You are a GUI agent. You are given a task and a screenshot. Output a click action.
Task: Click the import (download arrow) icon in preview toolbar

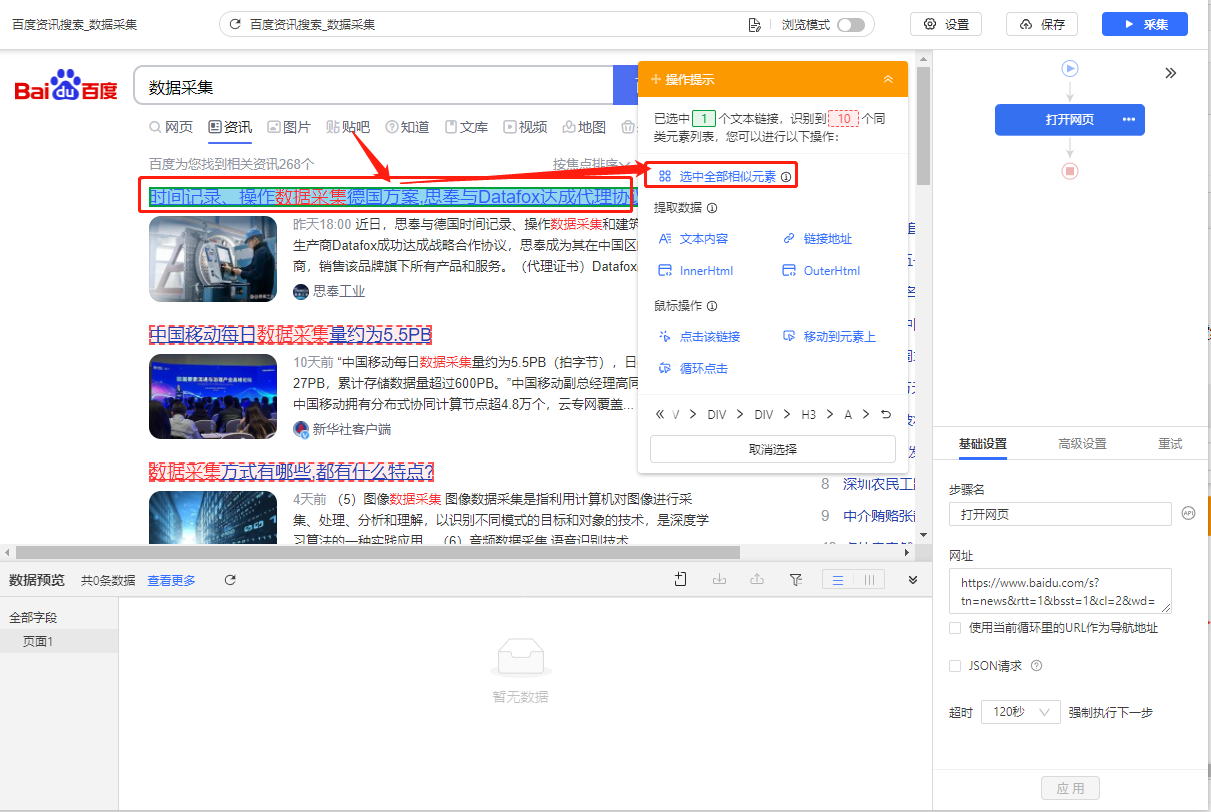pos(719,580)
